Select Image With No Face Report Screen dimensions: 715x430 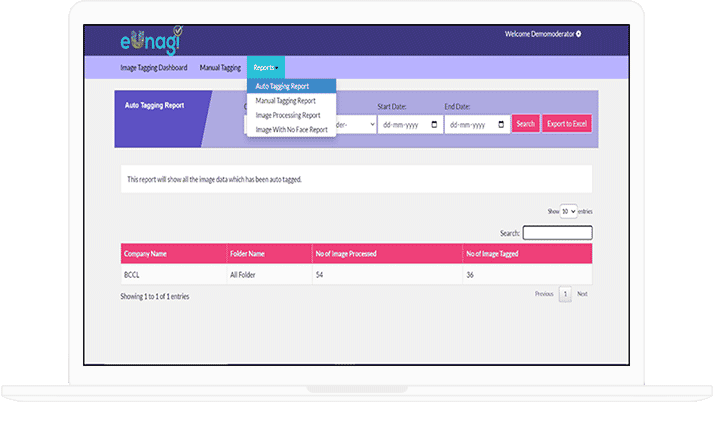(291, 130)
